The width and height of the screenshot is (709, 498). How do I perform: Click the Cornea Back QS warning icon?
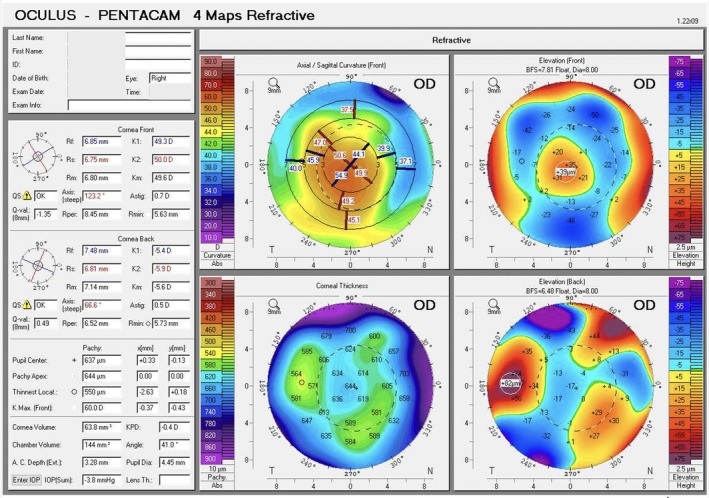[27, 305]
